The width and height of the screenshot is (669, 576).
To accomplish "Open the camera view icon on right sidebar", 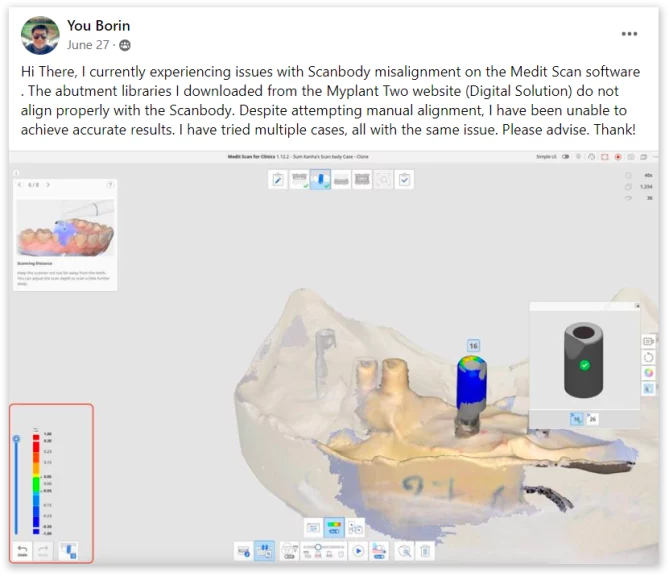I will (x=649, y=341).
